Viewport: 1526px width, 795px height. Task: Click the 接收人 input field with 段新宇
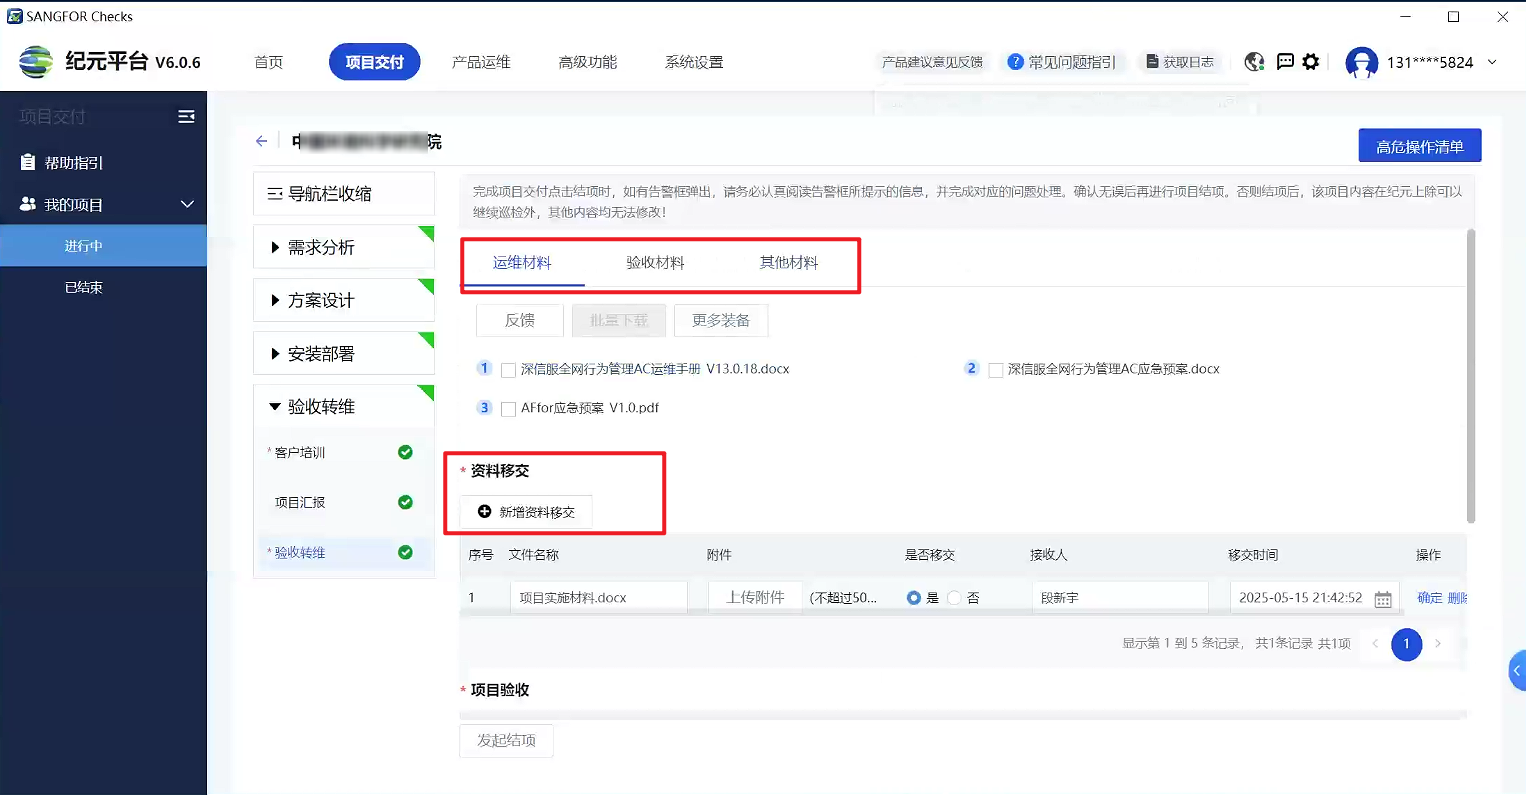tap(1119, 598)
